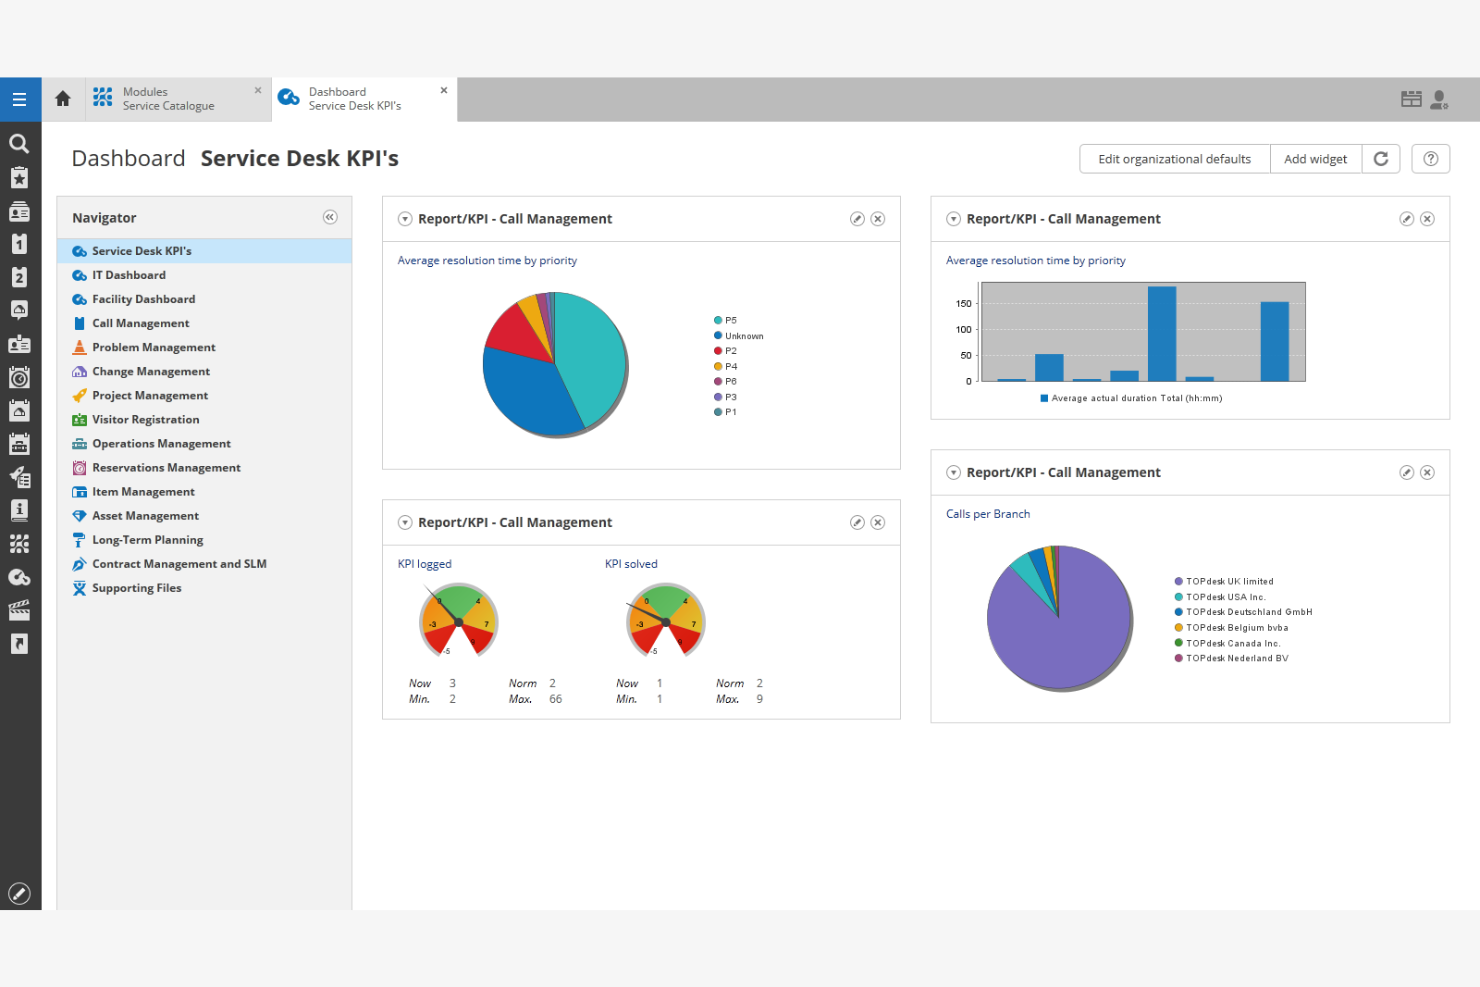Refresh the dashboard with the refresh icon
Viewport: 1480px width, 987px height.
point(1381,158)
